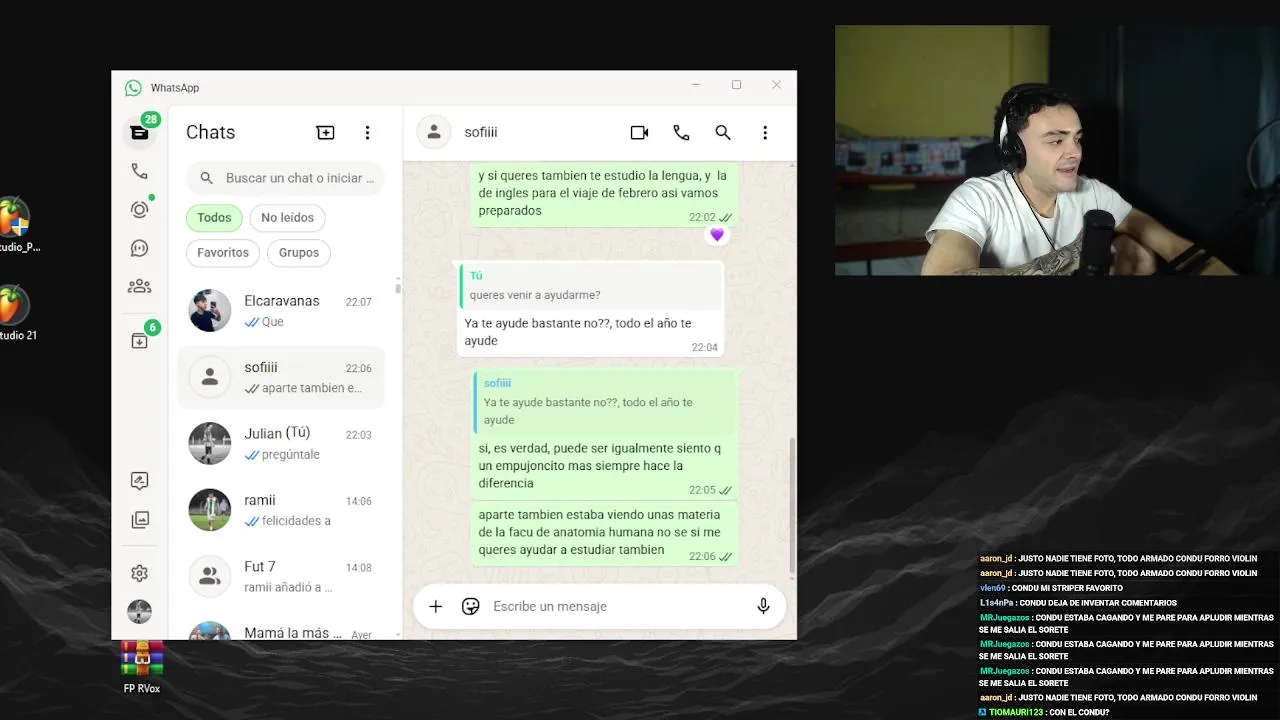Click the Fut 7 group avatar
Image resolution: width=1280 pixels, height=720 pixels.
click(210, 576)
